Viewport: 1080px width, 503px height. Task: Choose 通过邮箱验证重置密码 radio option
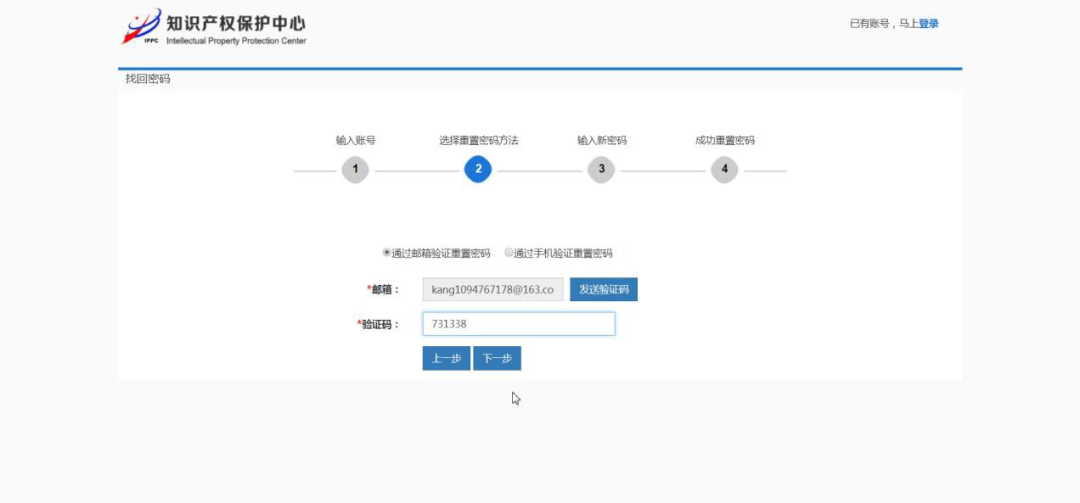[387, 253]
